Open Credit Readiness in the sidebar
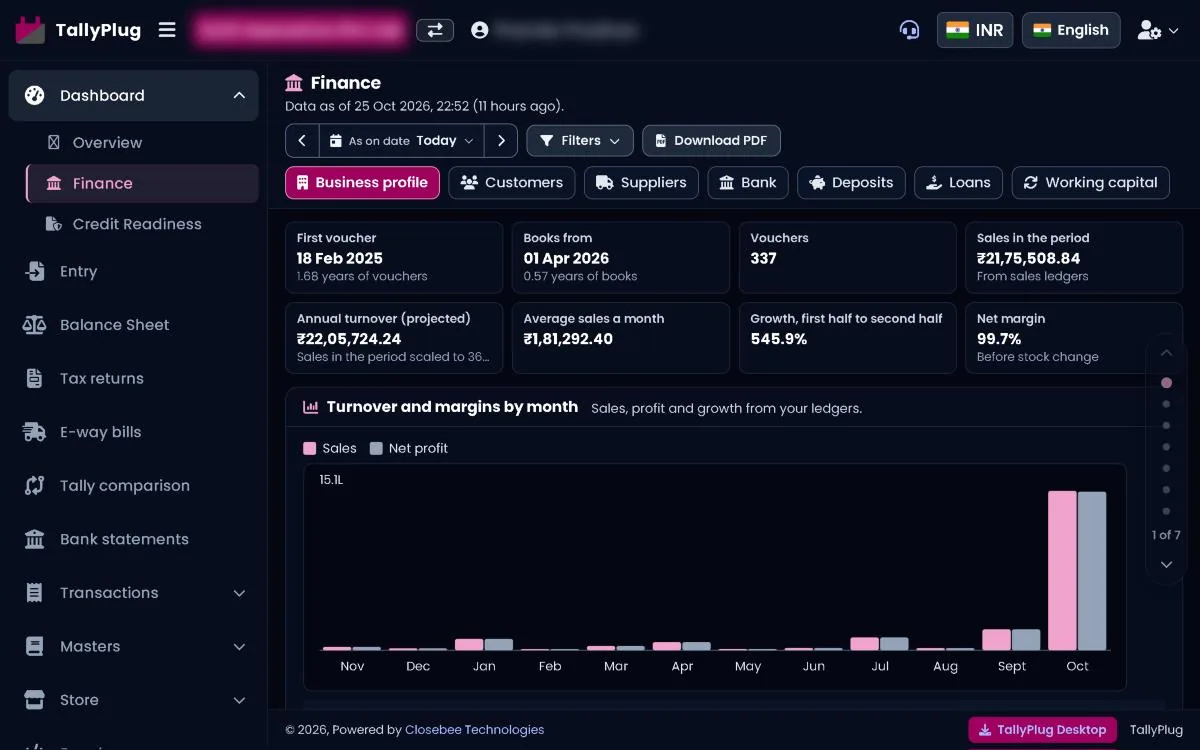Screen dimensions: 1200x750 (142, 224)
